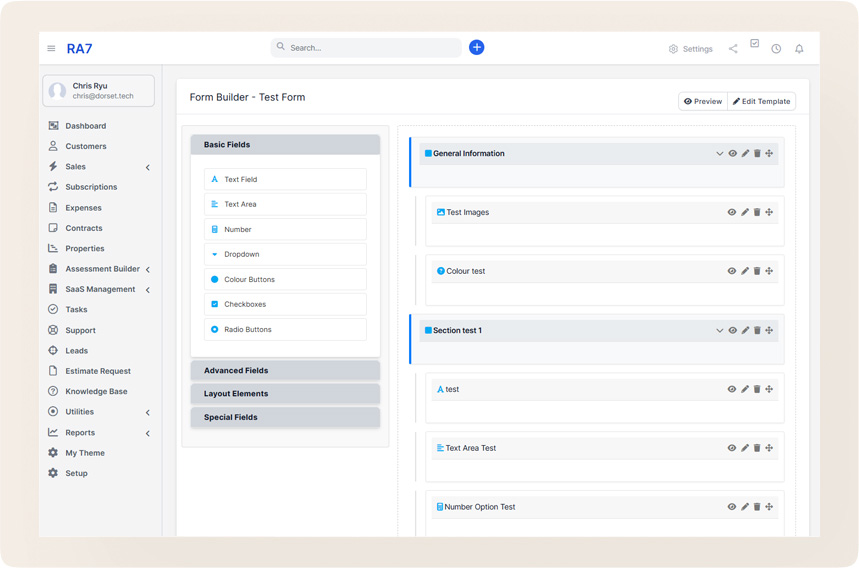Delete the Number Option Test field
Image resolution: width=859 pixels, height=568 pixels.
point(757,507)
